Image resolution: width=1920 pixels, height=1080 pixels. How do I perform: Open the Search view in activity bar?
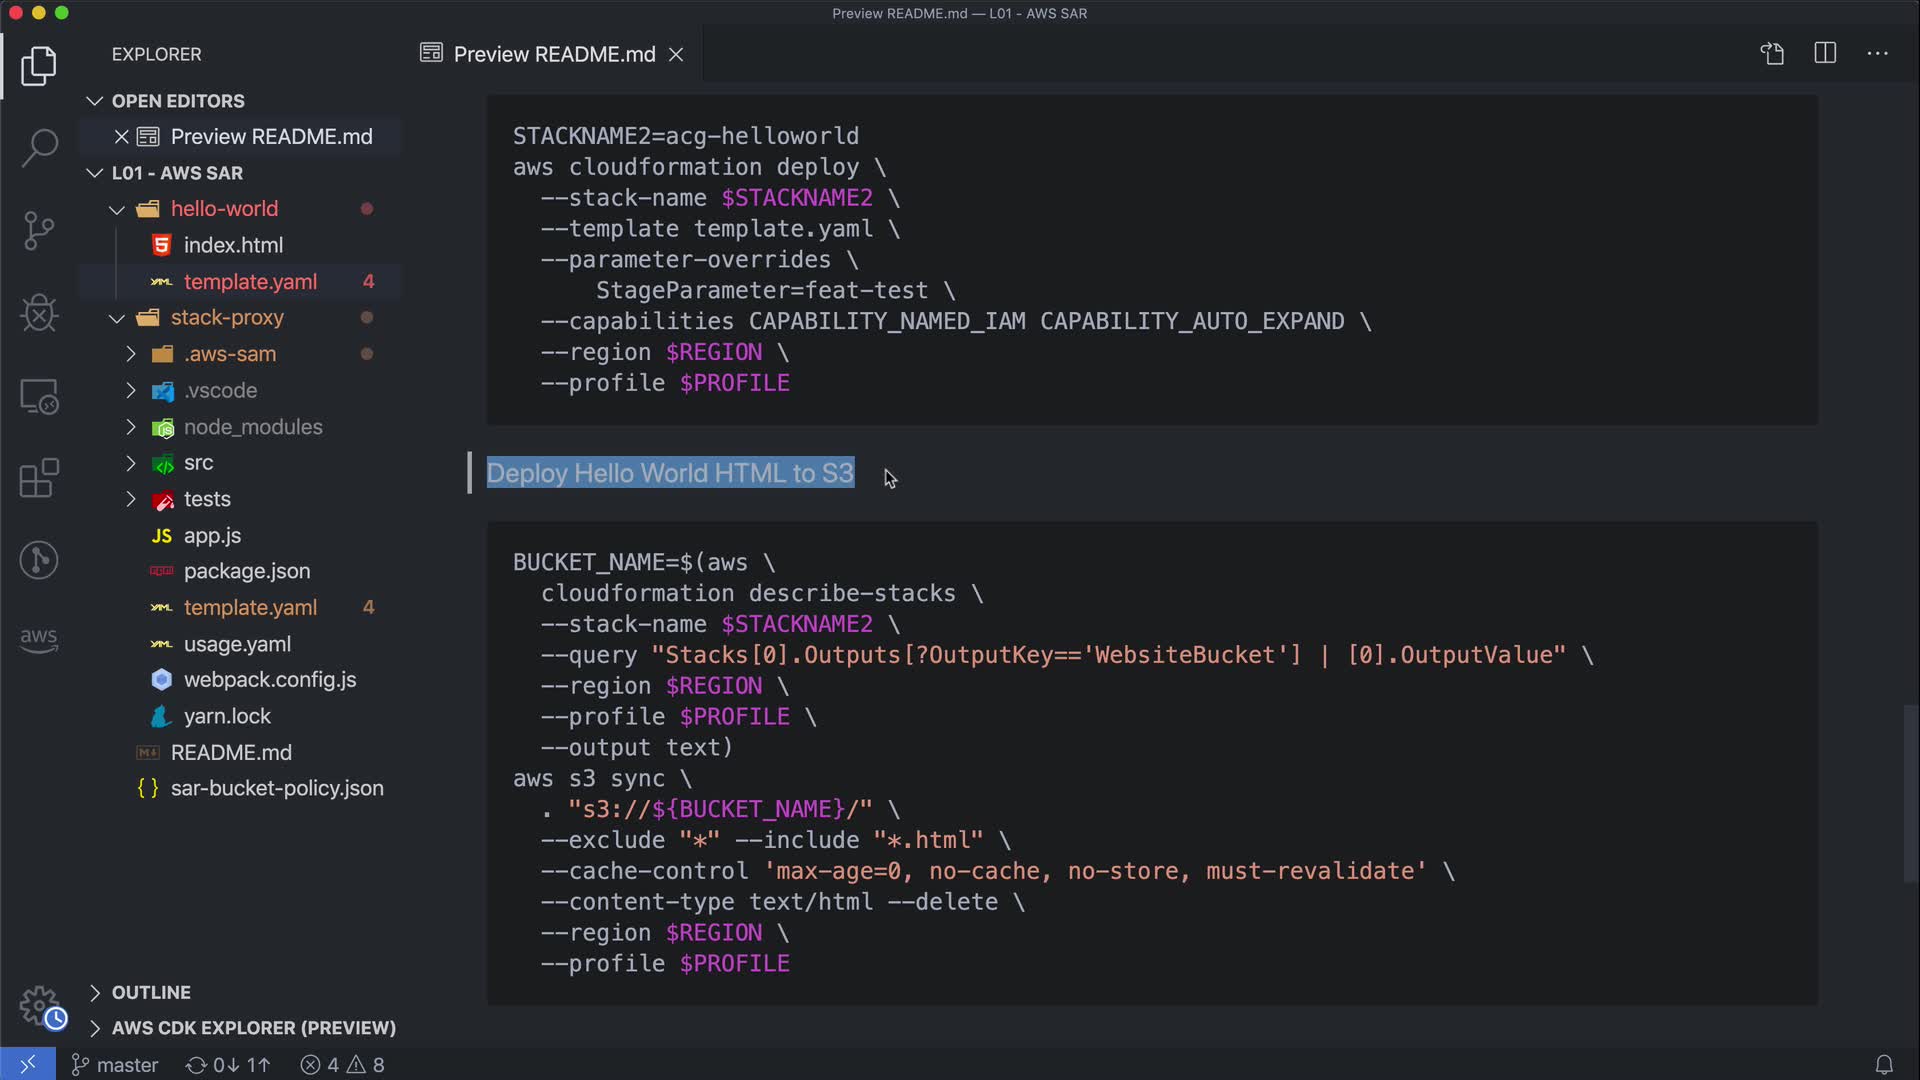(x=39, y=148)
